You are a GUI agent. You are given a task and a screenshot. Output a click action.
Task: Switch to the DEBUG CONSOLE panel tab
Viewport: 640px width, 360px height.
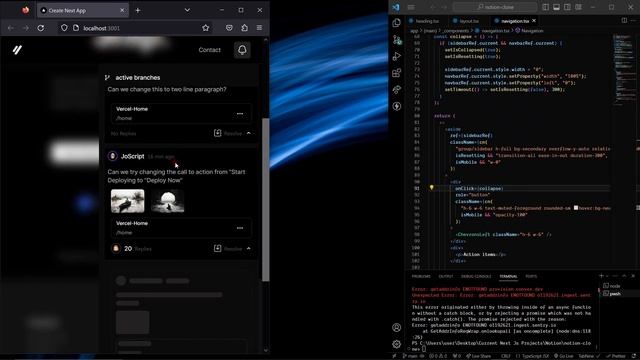476,276
